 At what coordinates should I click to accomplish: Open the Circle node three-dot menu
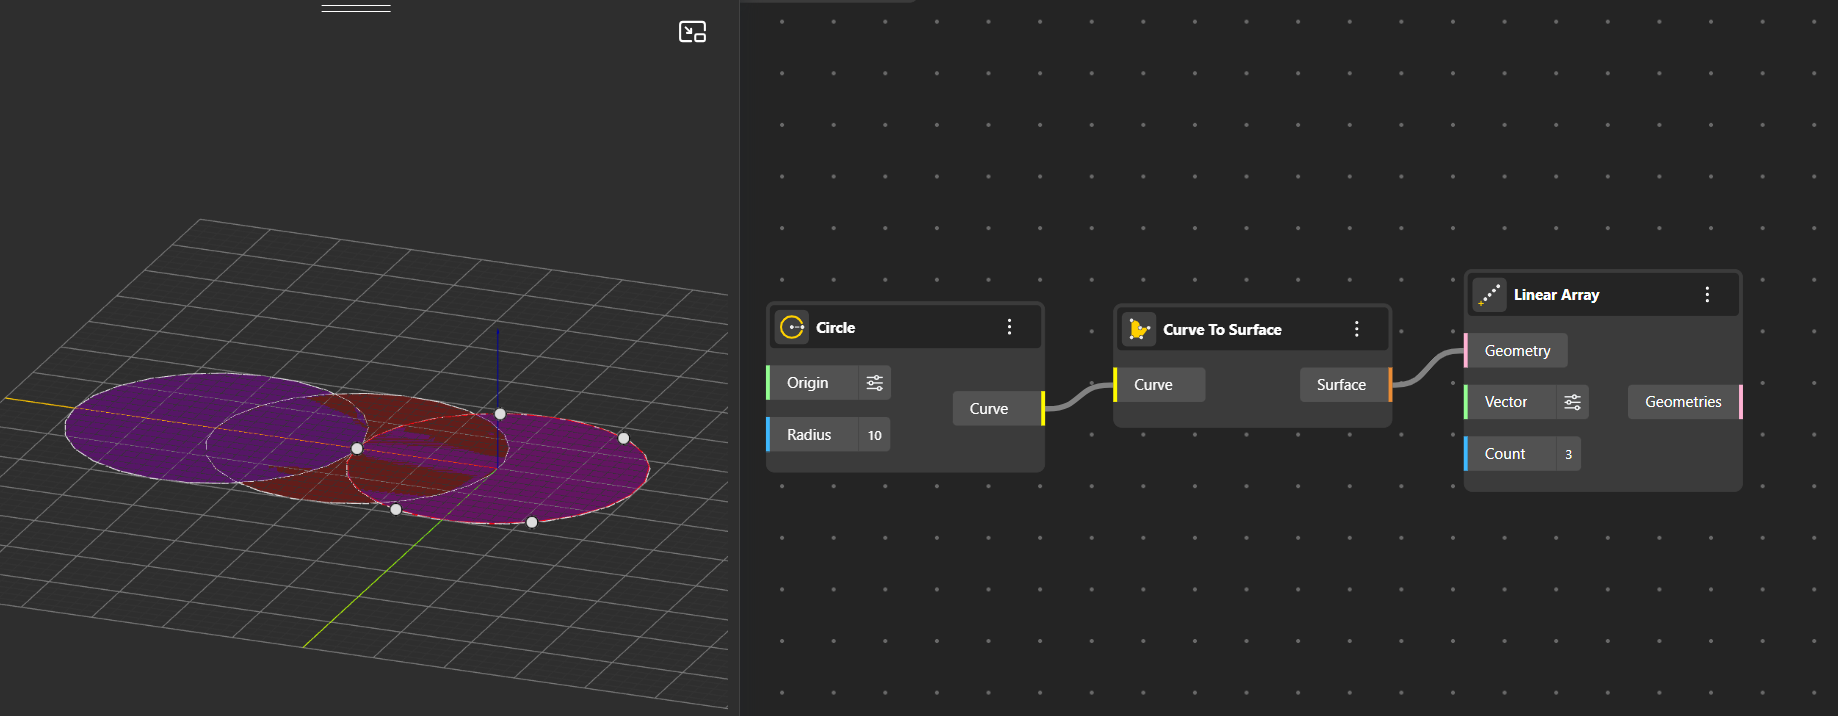(x=1009, y=327)
